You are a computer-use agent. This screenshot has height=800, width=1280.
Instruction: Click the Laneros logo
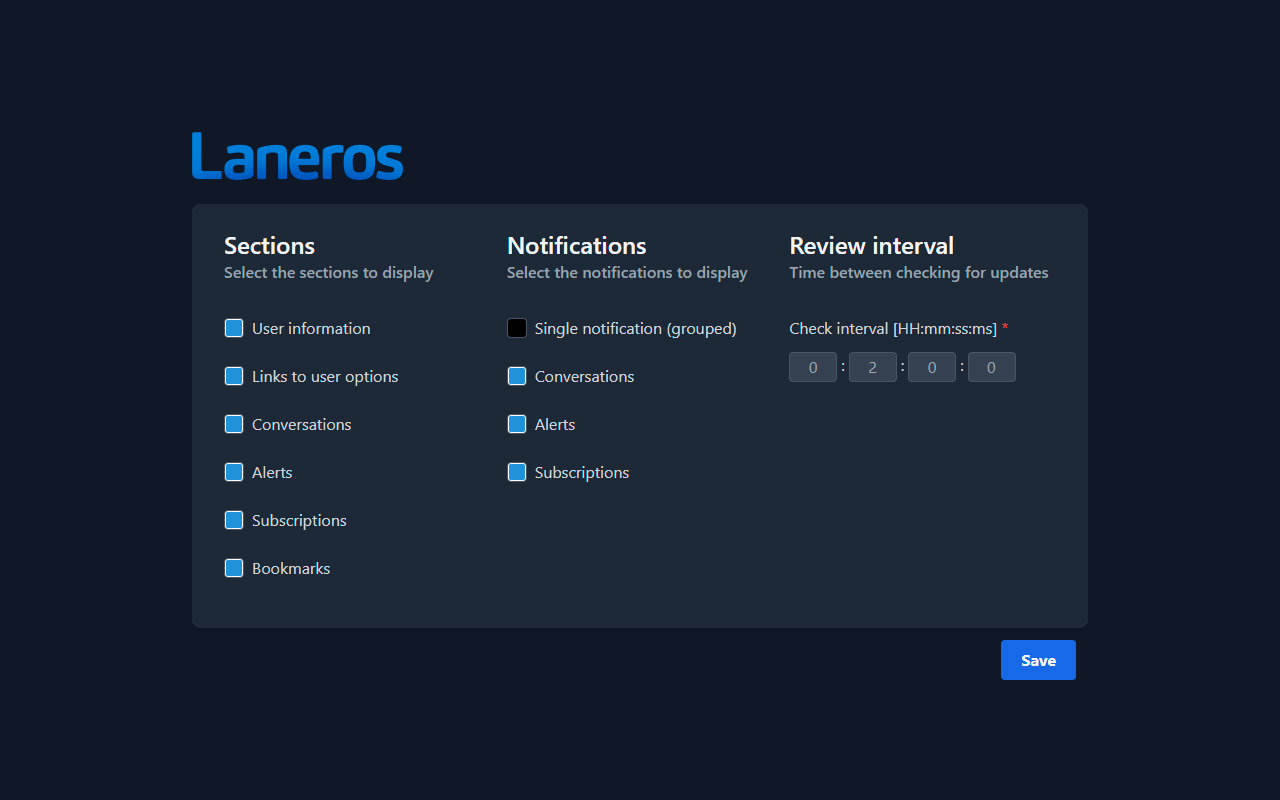click(x=297, y=156)
